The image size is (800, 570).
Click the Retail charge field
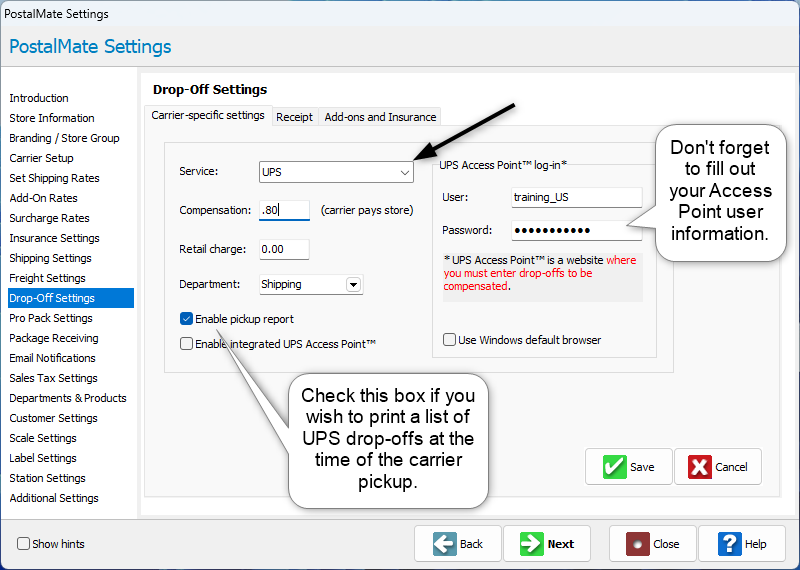click(x=284, y=249)
